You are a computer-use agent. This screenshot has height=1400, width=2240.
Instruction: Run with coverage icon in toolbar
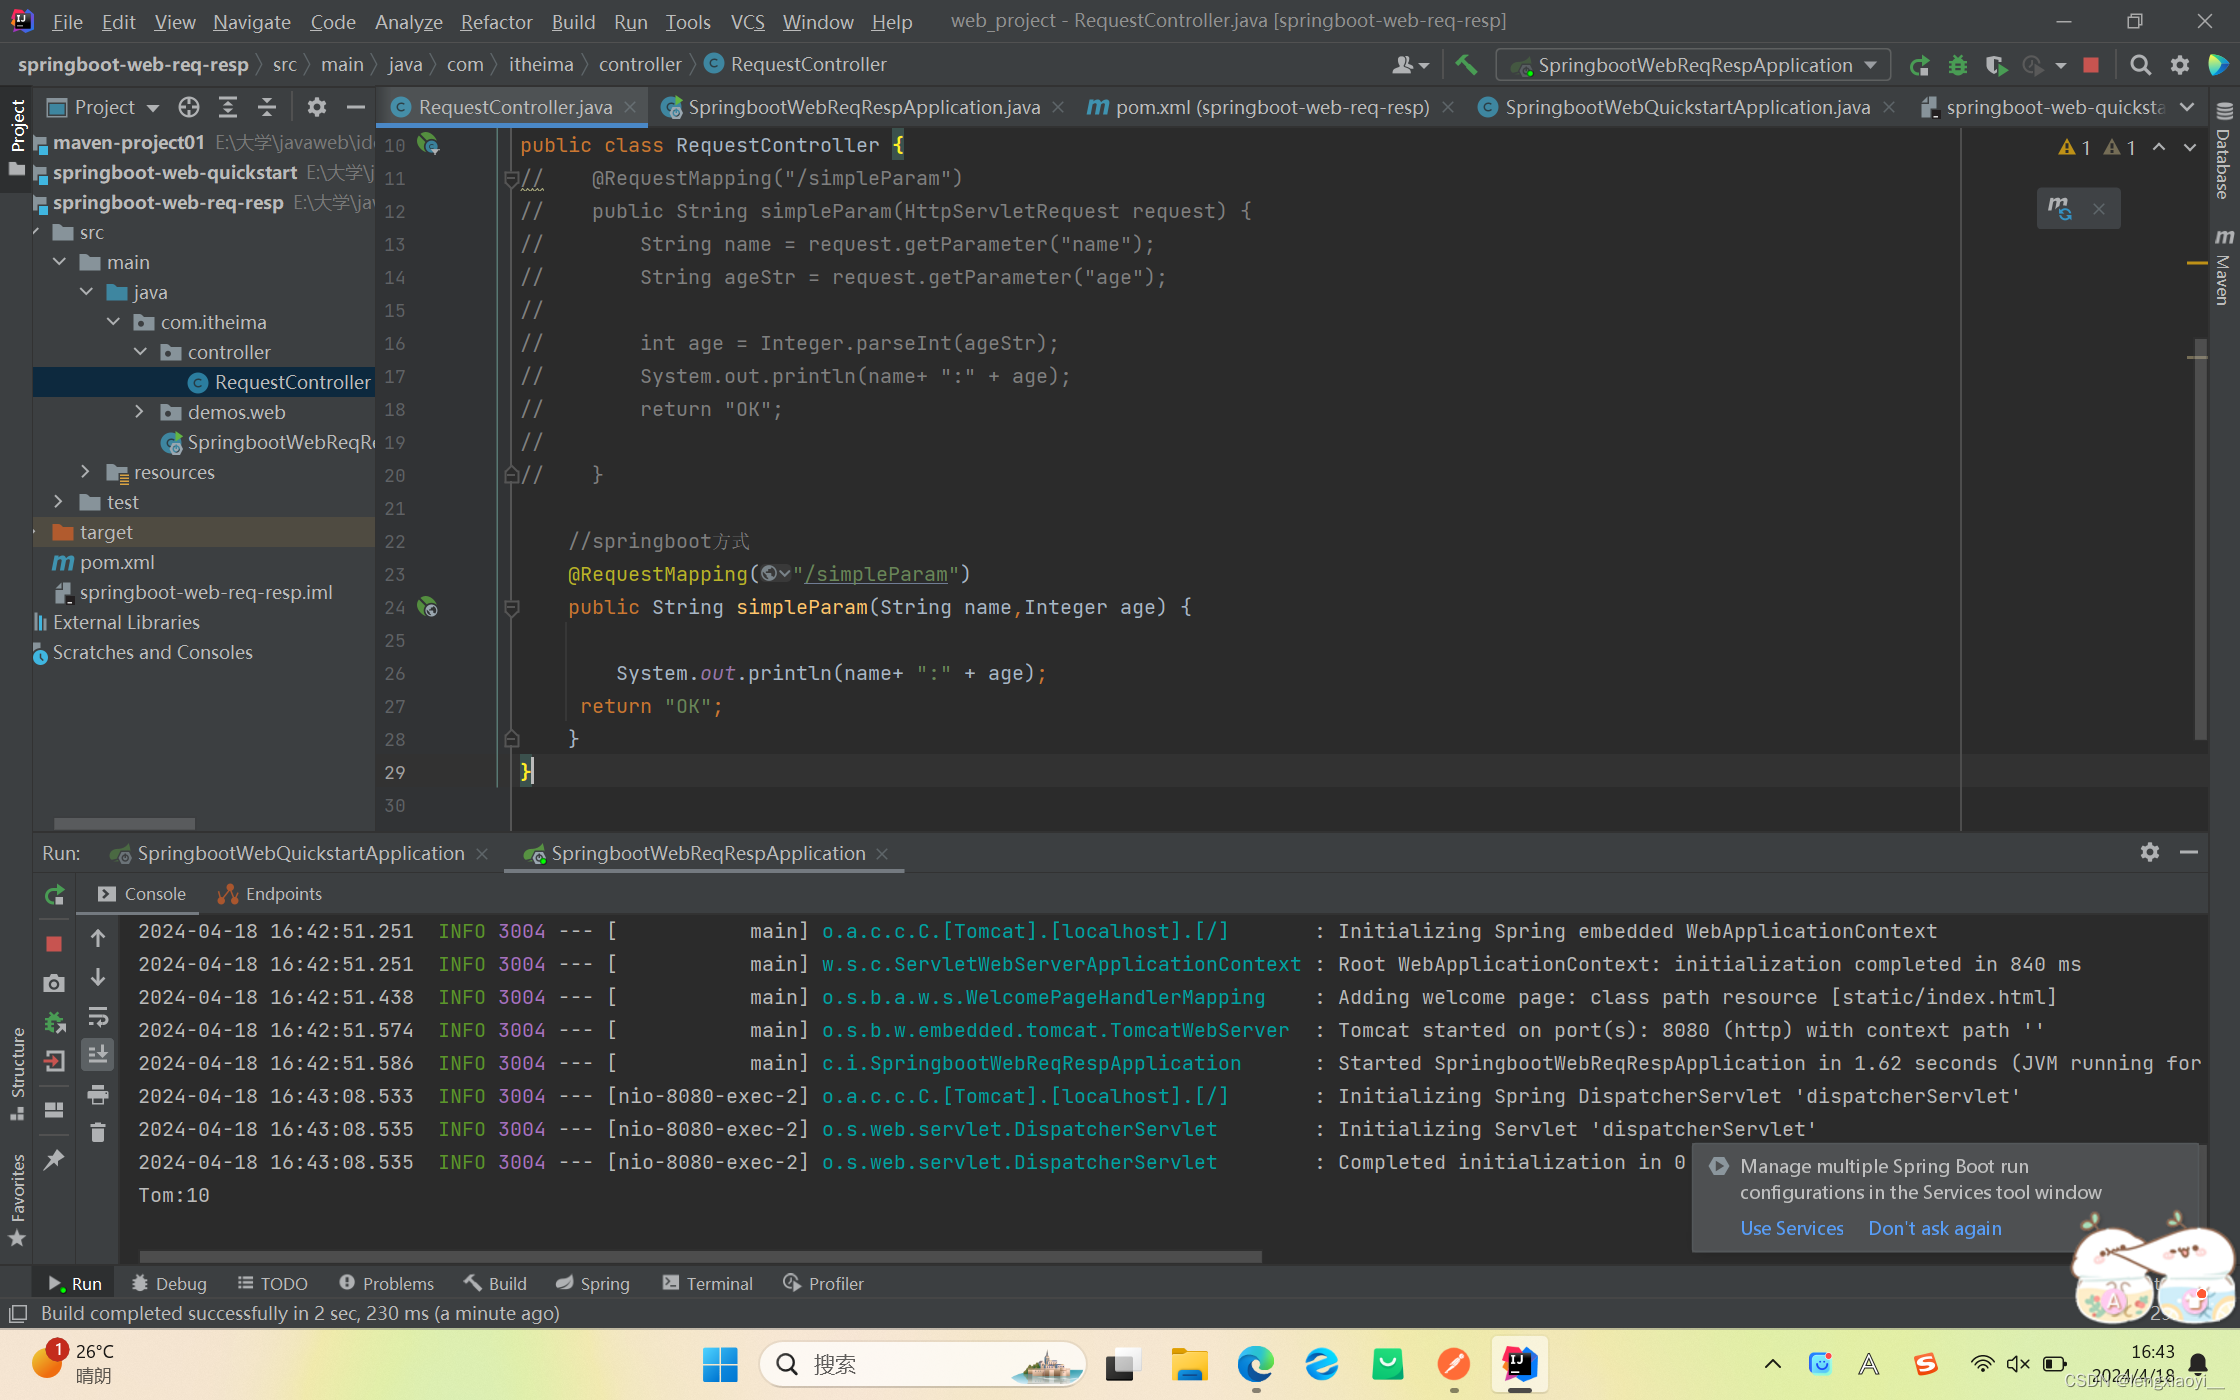click(x=1995, y=65)
